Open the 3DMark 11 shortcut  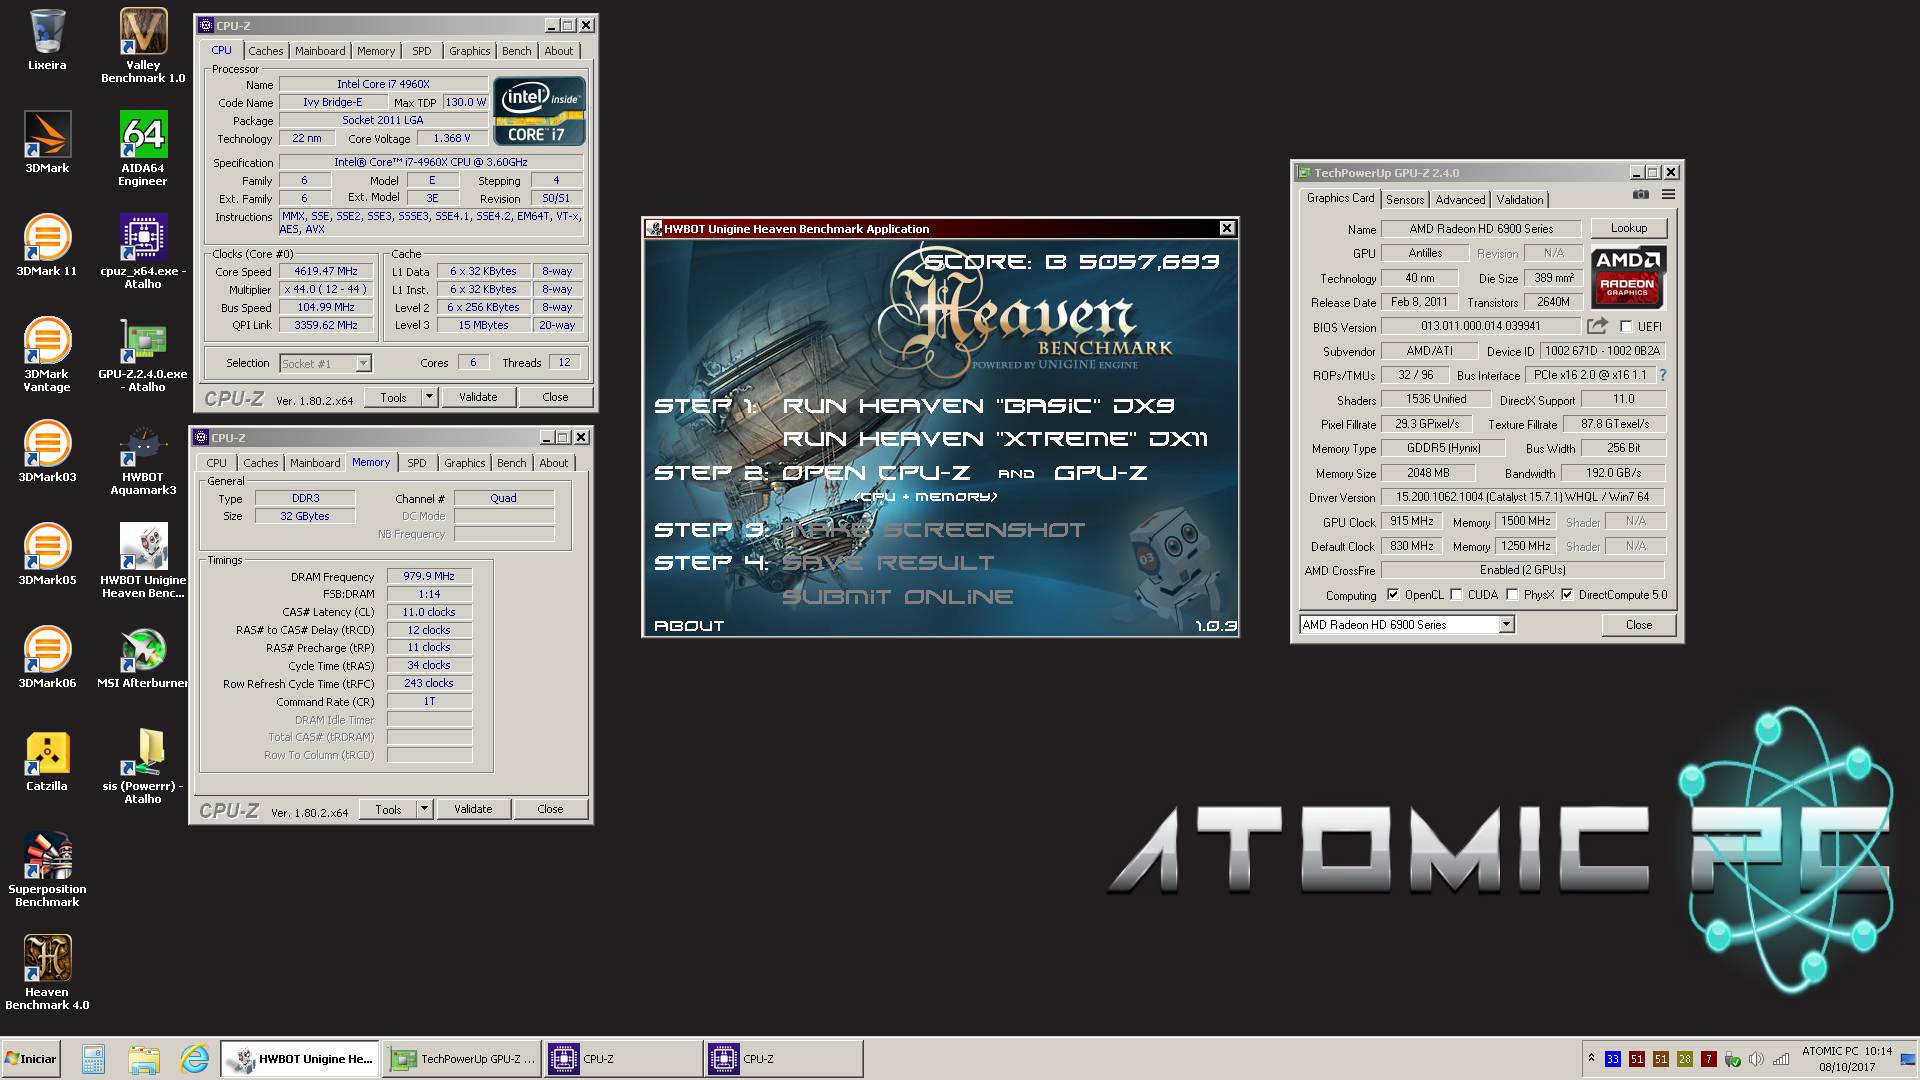(x=47, y=246)
